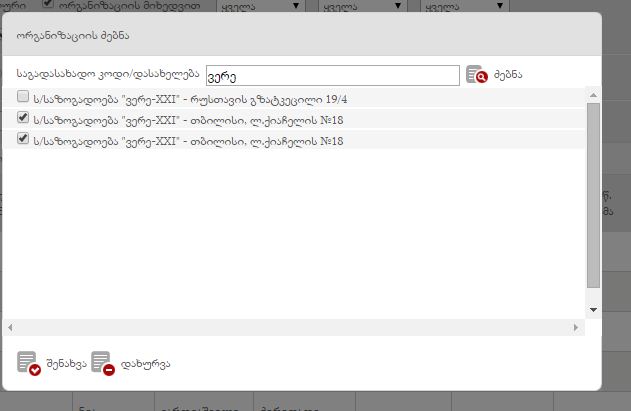This screenshot has width=631, height=411.
Task: Click the vertical scrollbar up arrow
Action: (593, 95)
